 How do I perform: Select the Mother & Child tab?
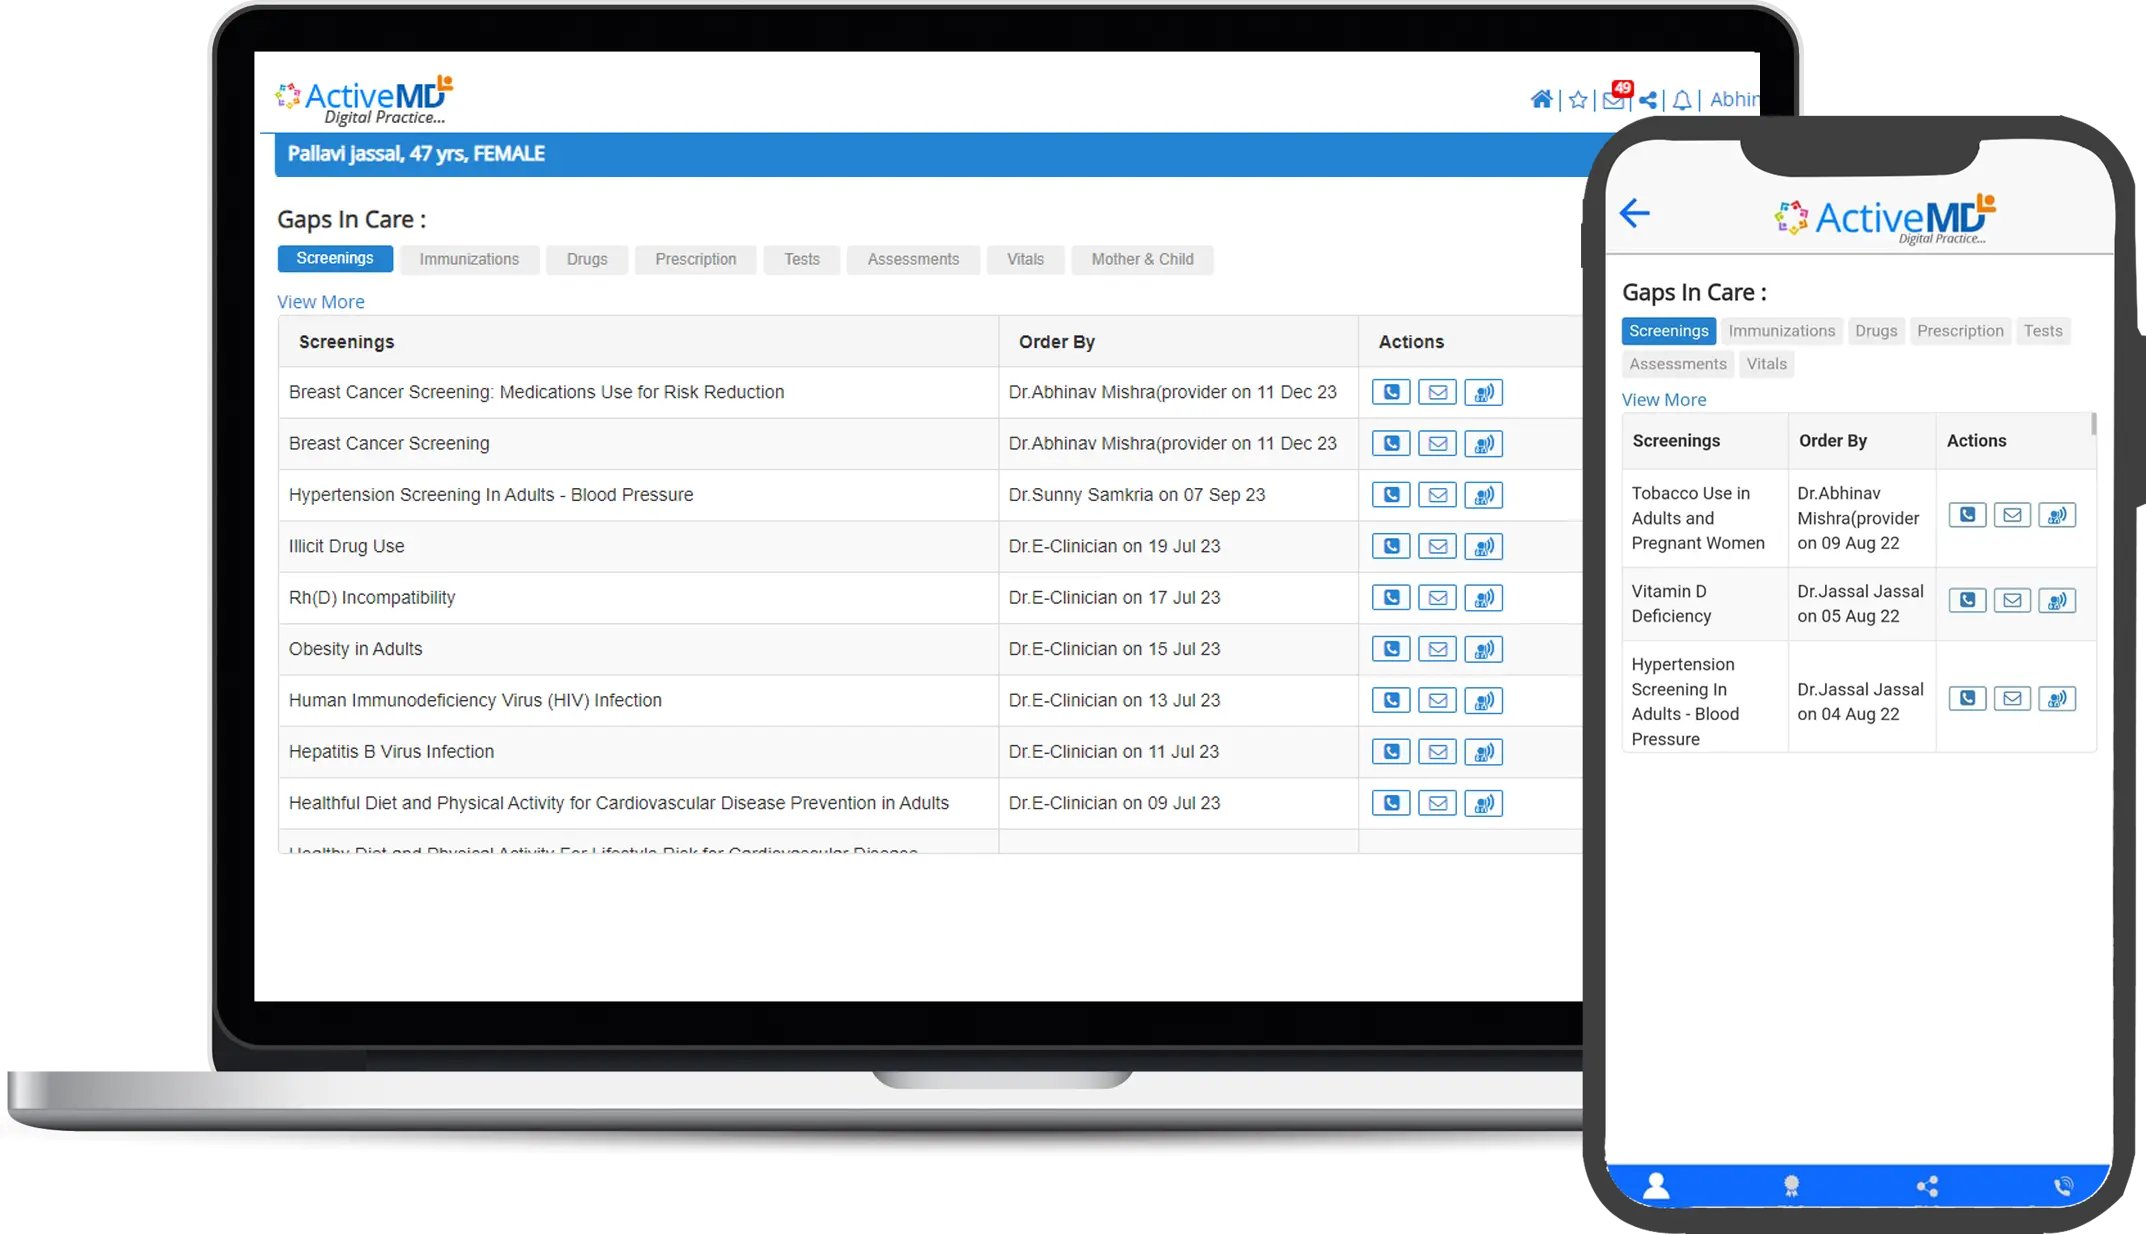[x=1142, y=259]
